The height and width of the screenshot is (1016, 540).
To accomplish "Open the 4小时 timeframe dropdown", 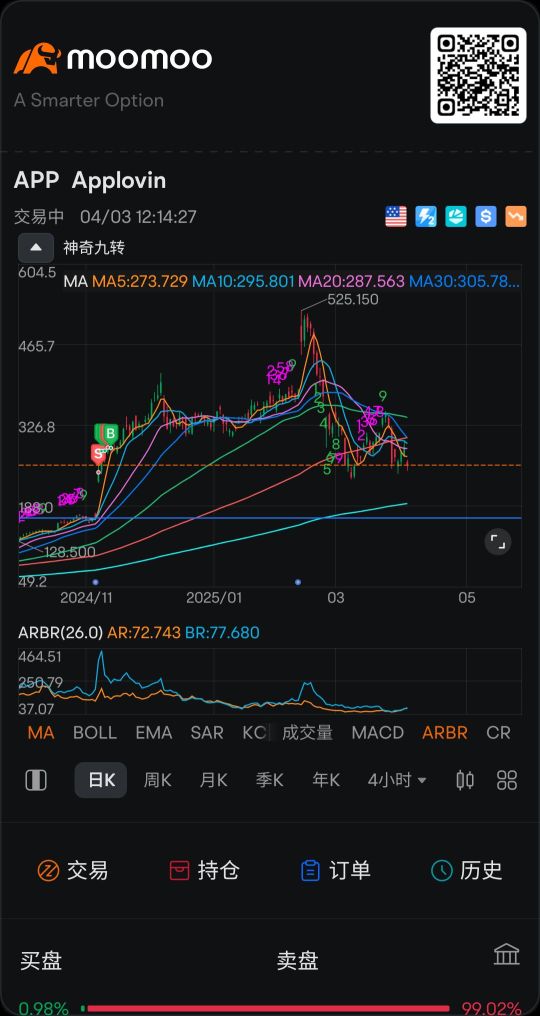I will (397, 780).
